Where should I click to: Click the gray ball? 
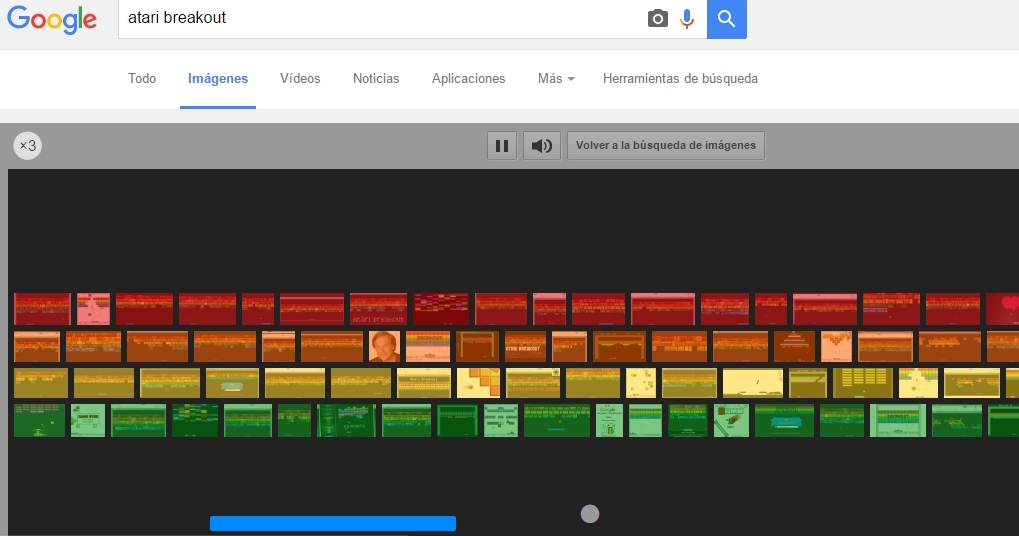[589, 514]
